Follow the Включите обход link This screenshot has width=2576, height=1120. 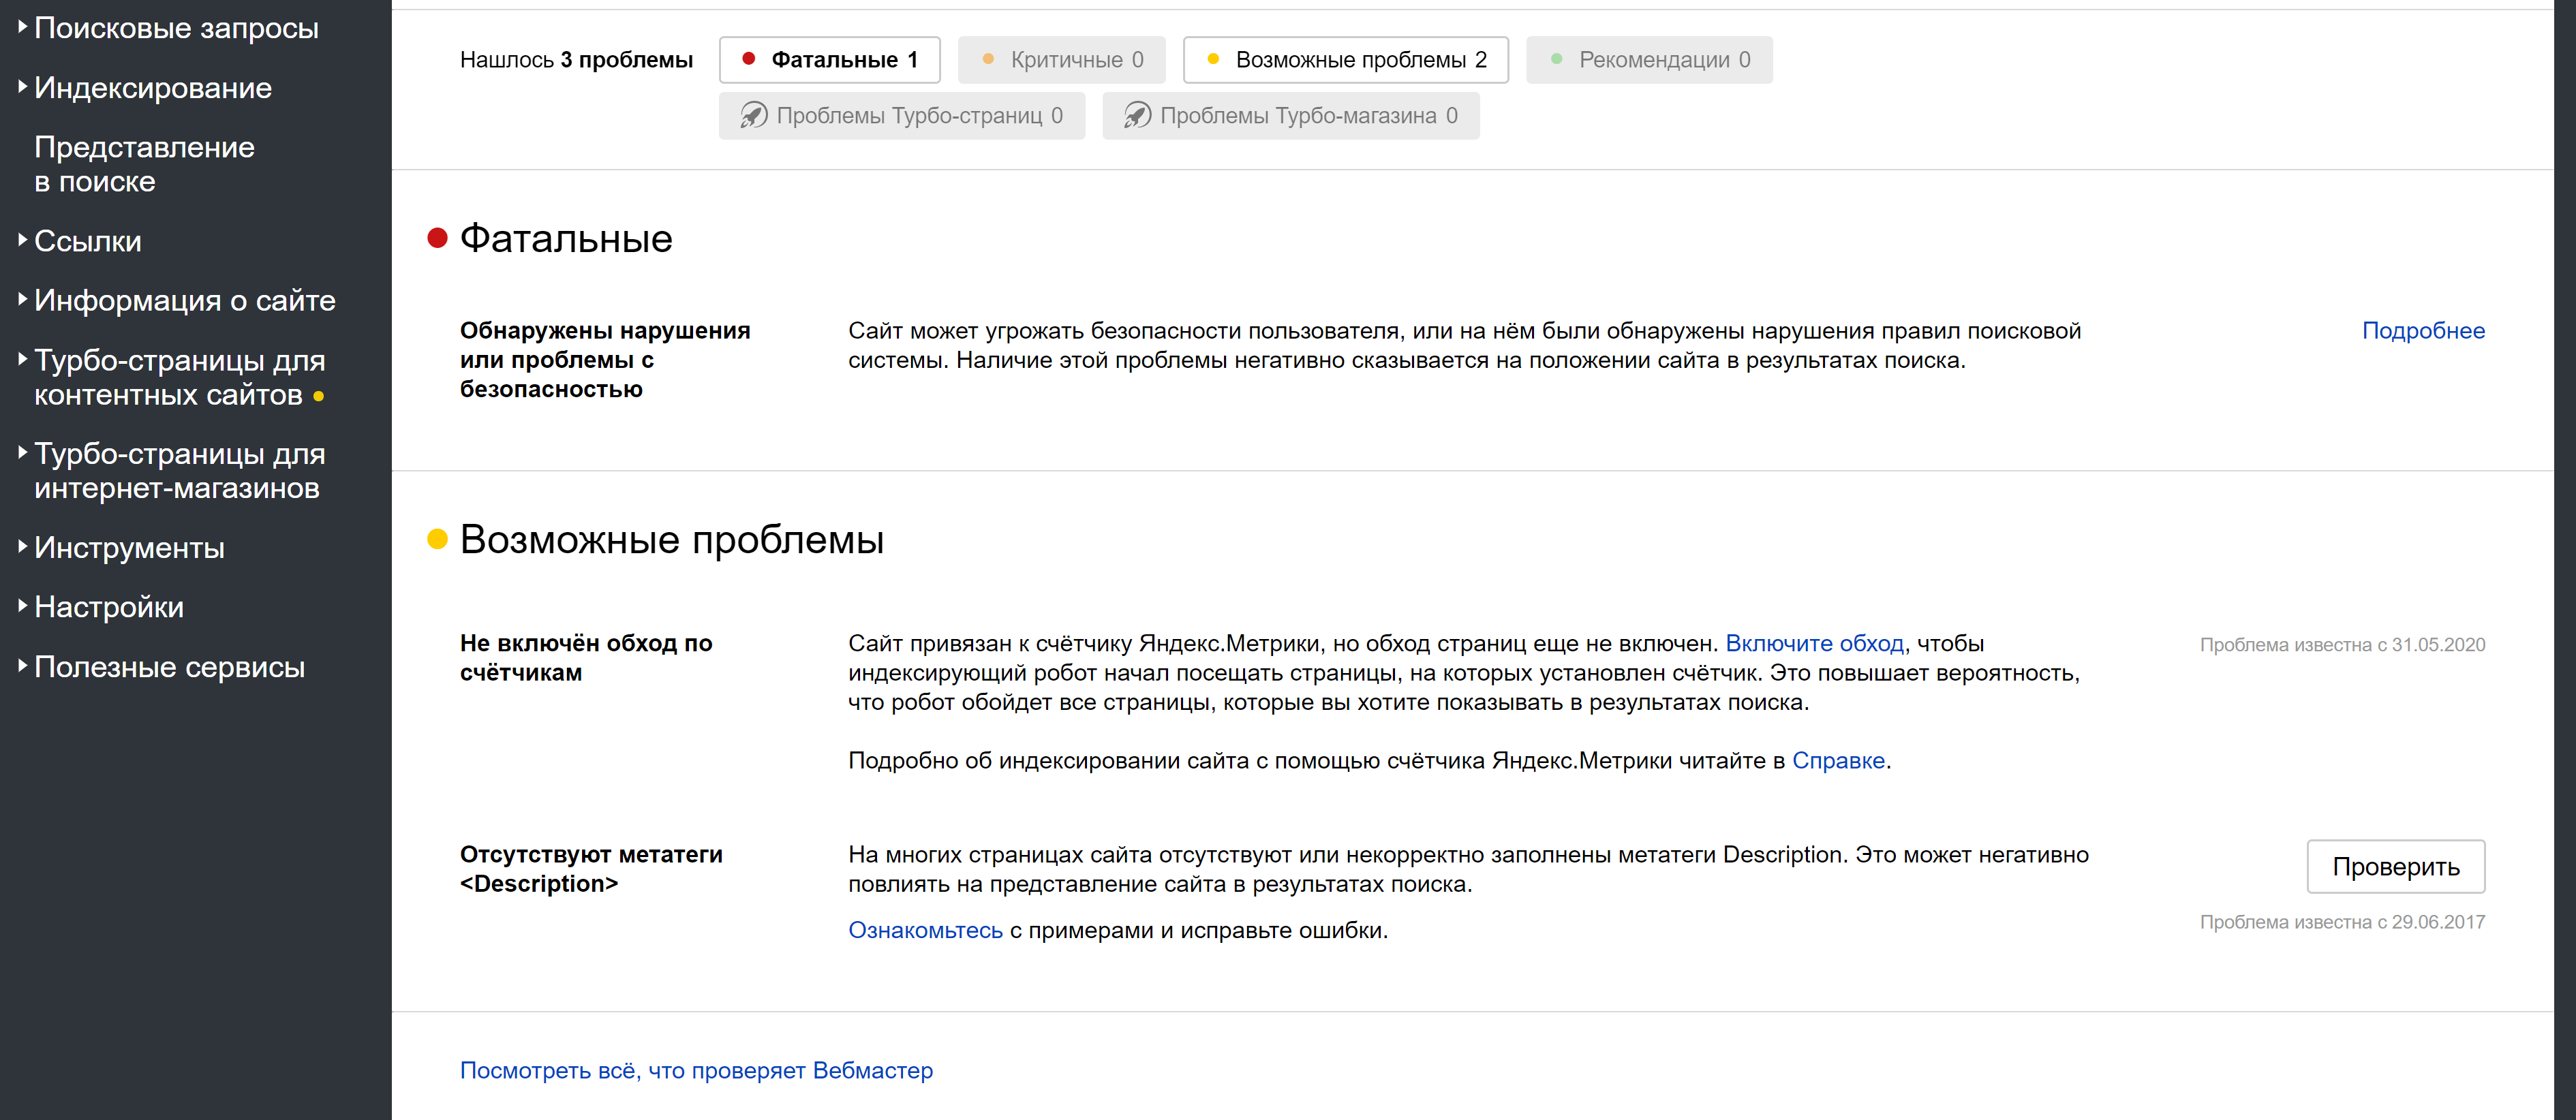[1814, 644]
